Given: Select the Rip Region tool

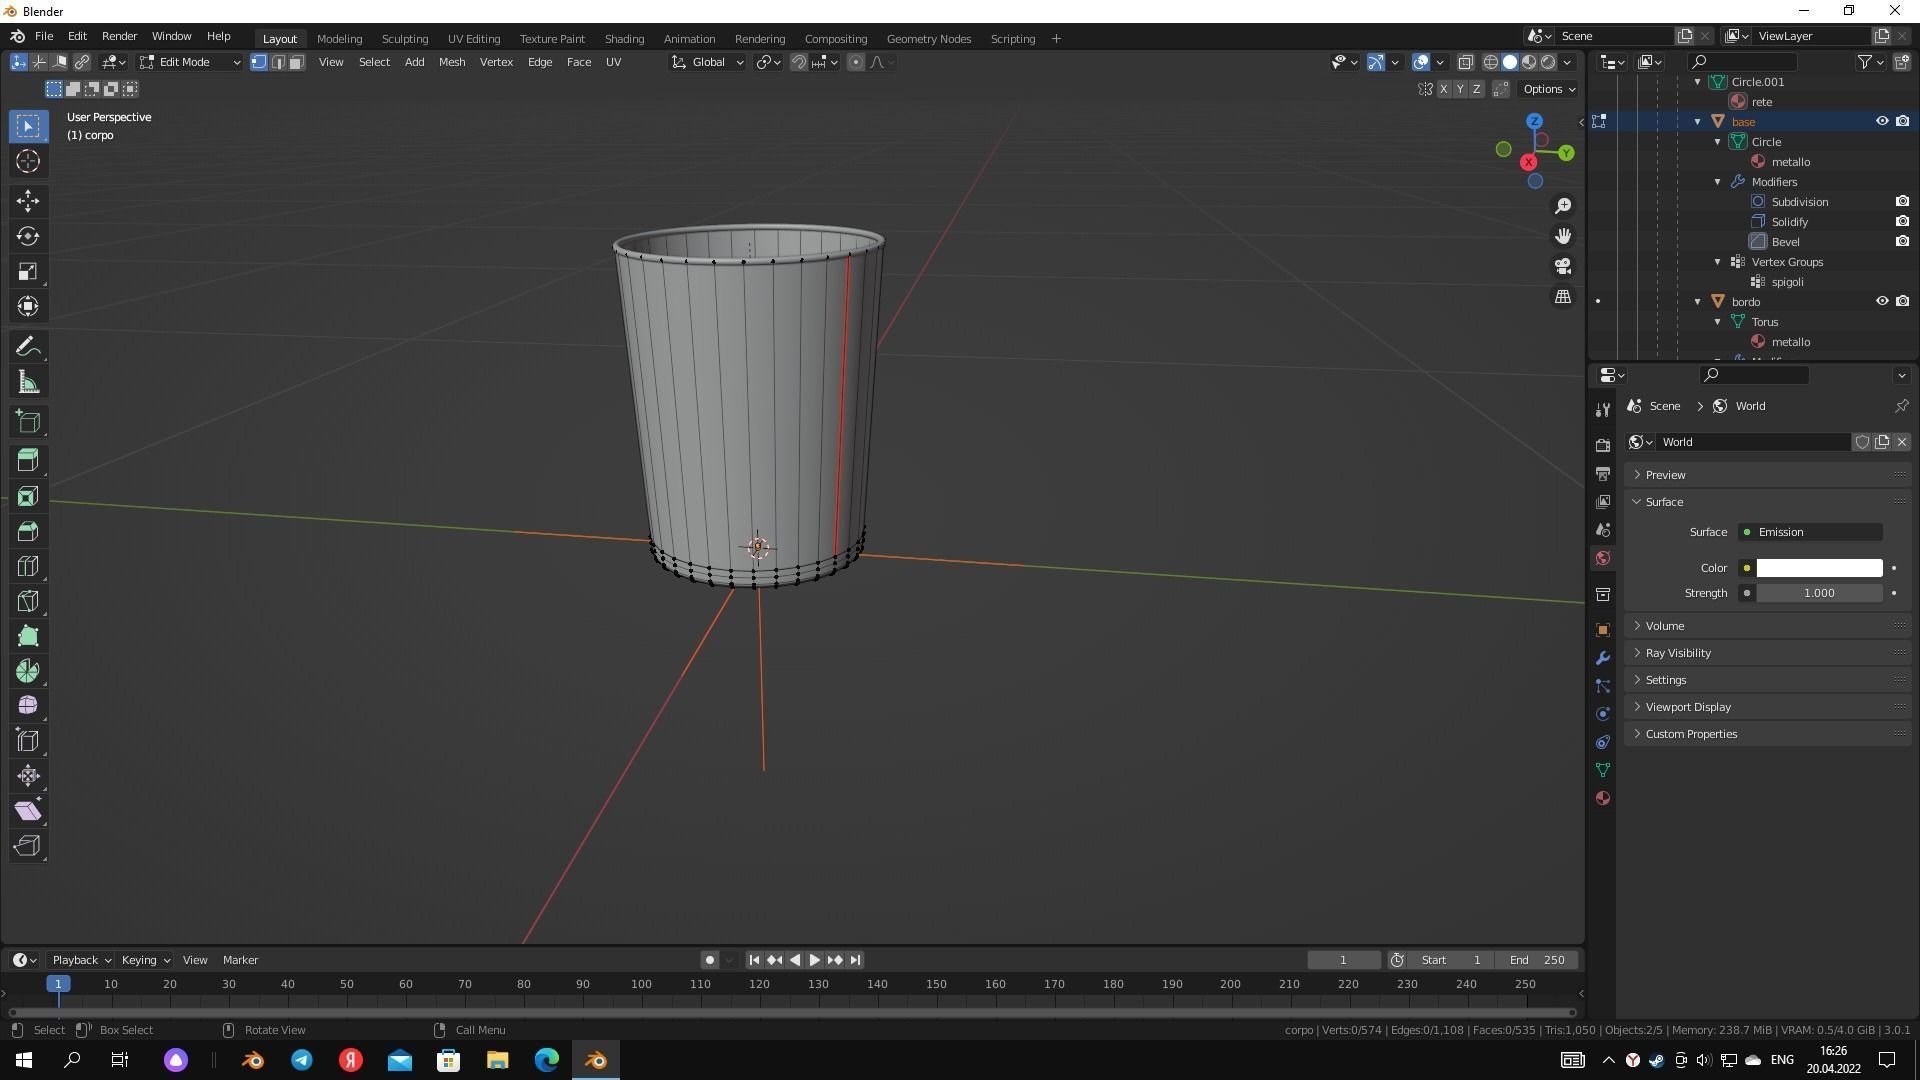Looking at the screenshot, I should (x=28, y=846).
